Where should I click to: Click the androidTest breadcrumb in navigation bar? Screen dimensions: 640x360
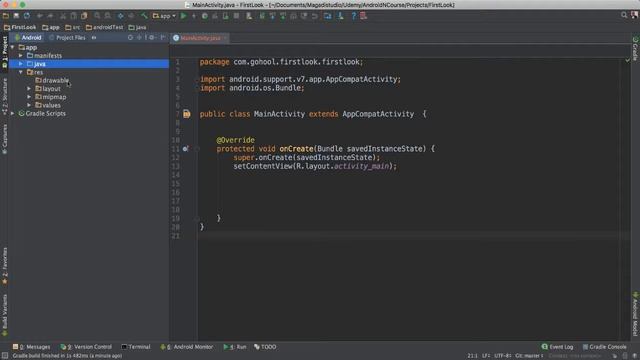[x=104, y=27]
